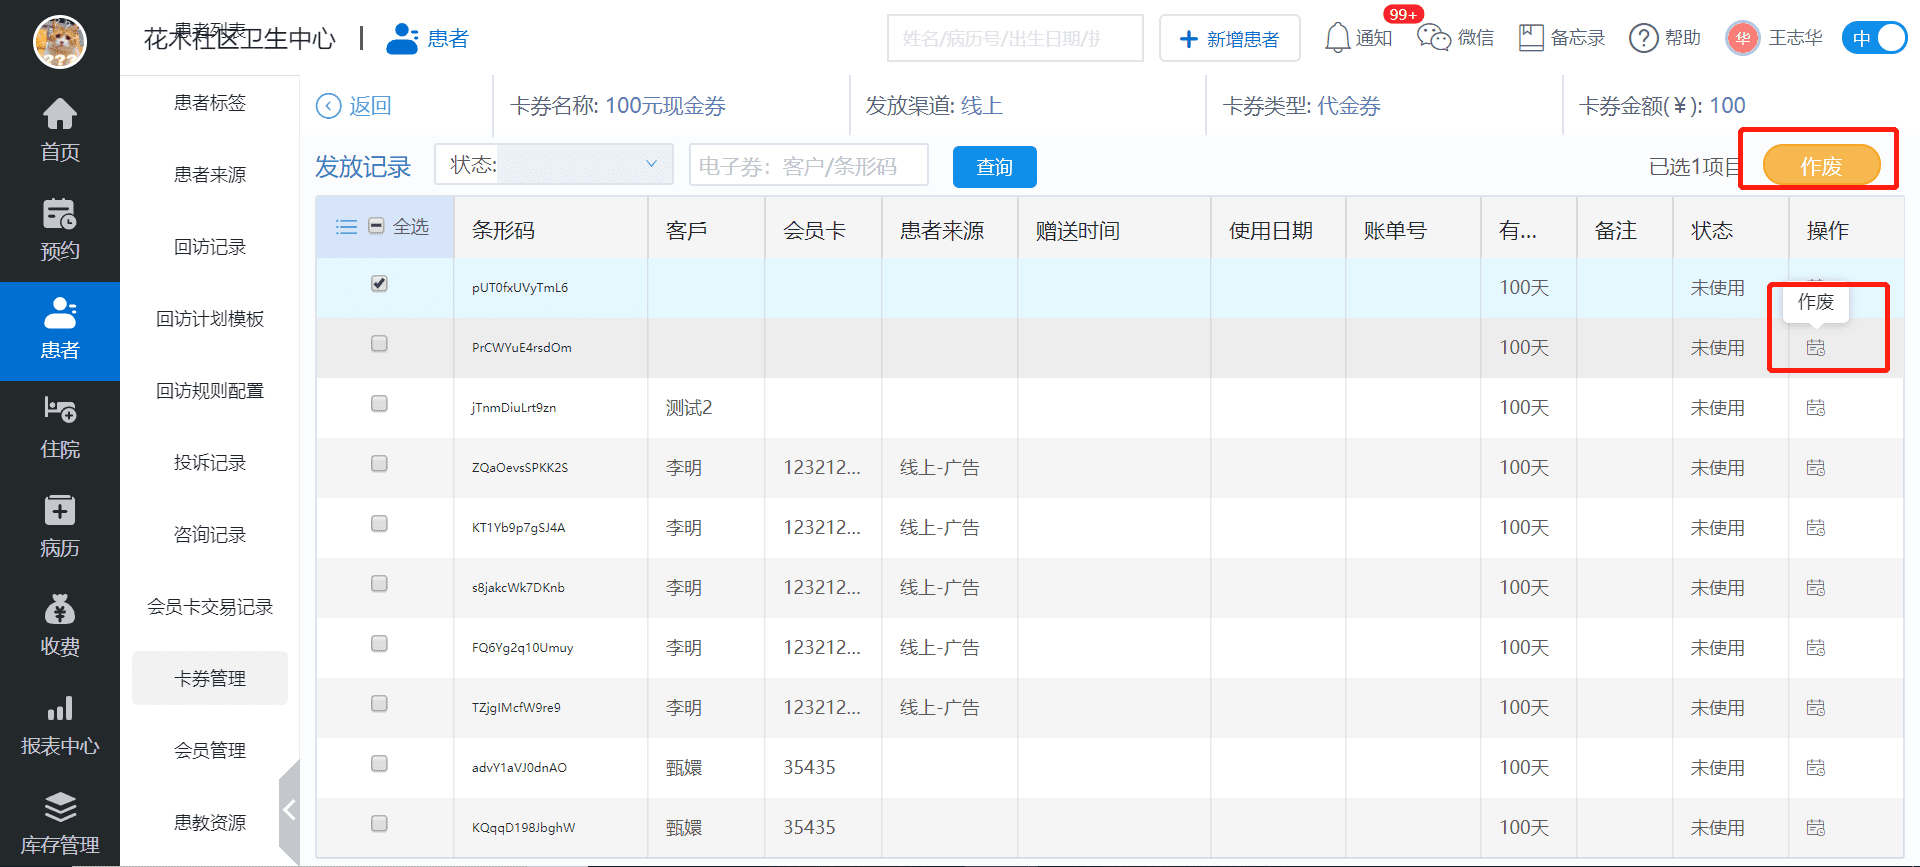Open 回访记录 in the patient menu

210,247
